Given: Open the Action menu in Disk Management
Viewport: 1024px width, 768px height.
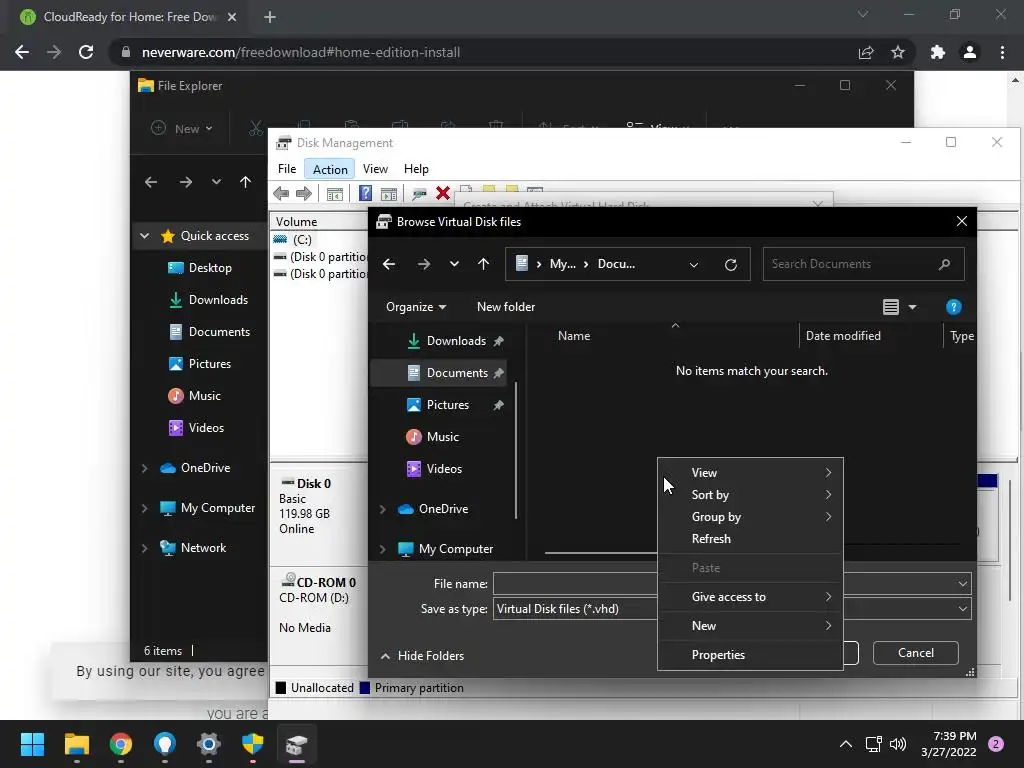Looking at the screenshot, I should (x=330, y=169).
